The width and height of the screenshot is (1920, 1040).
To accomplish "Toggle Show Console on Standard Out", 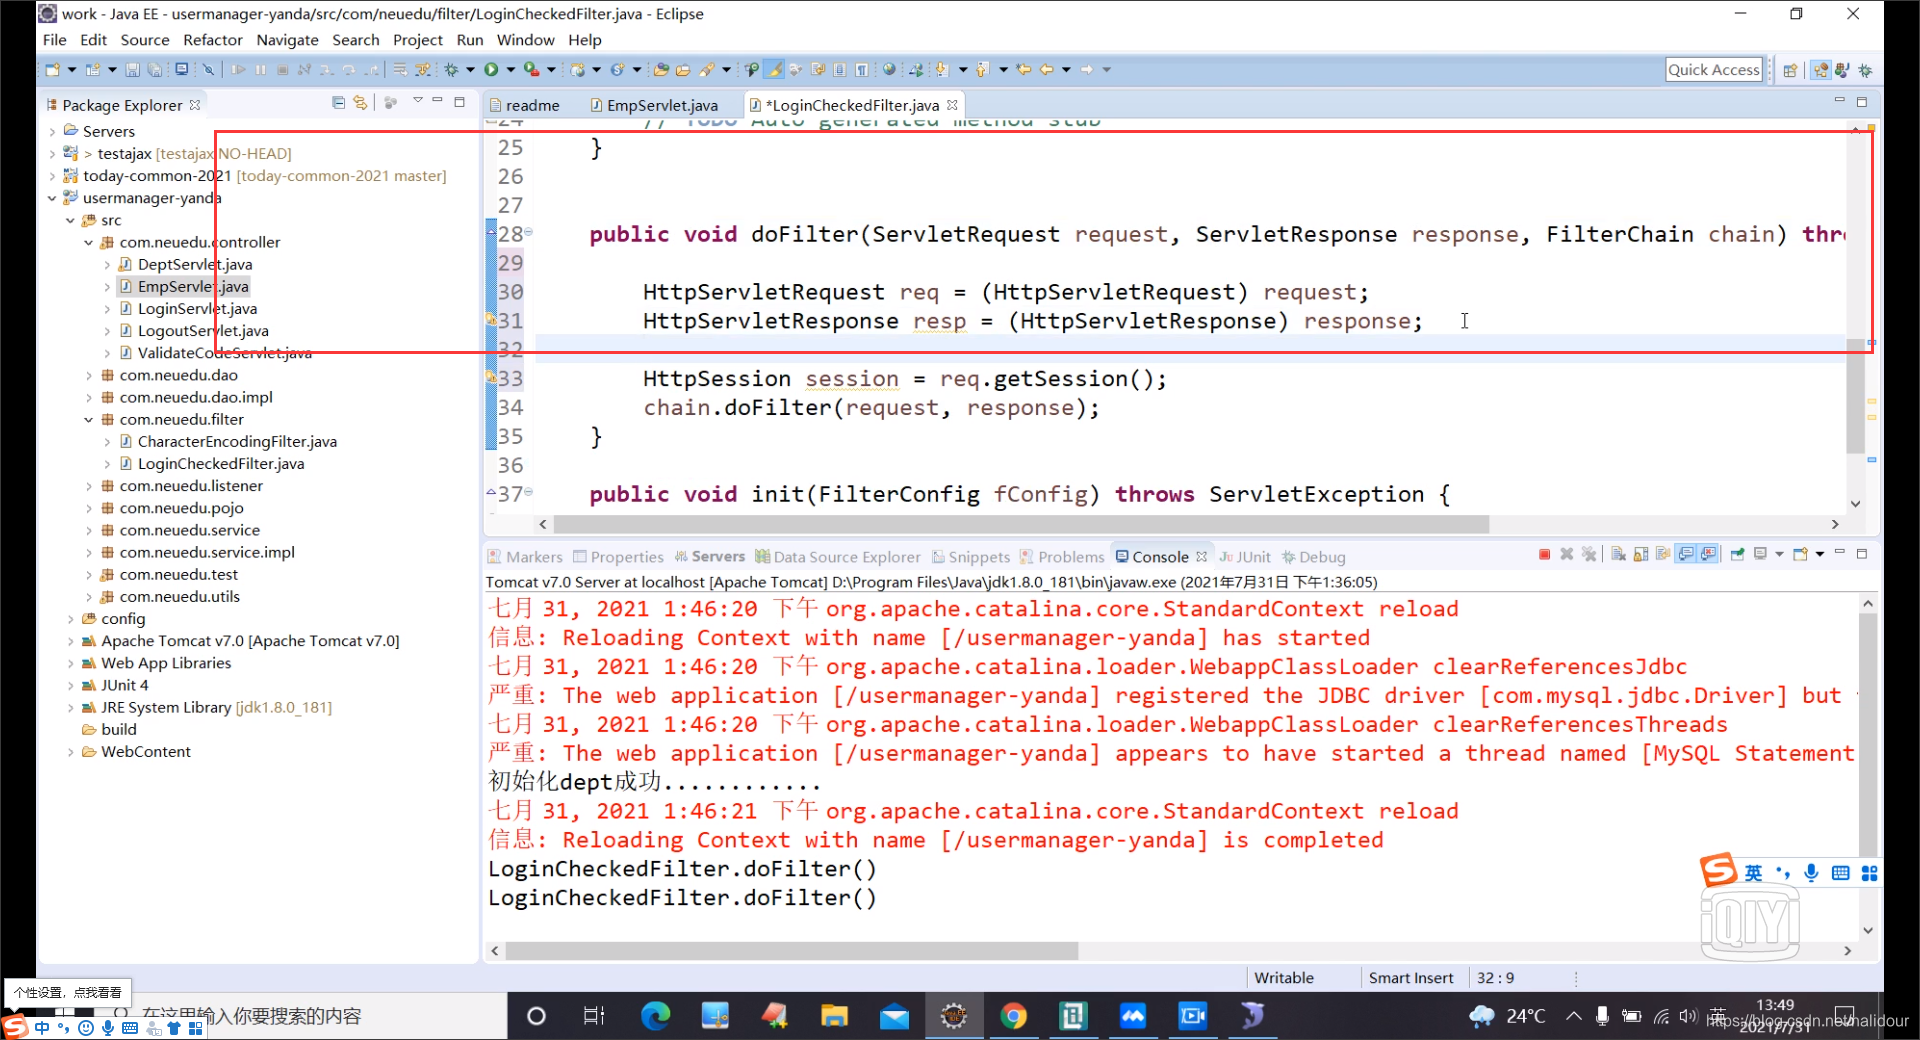I will (x=1687, y=555).
